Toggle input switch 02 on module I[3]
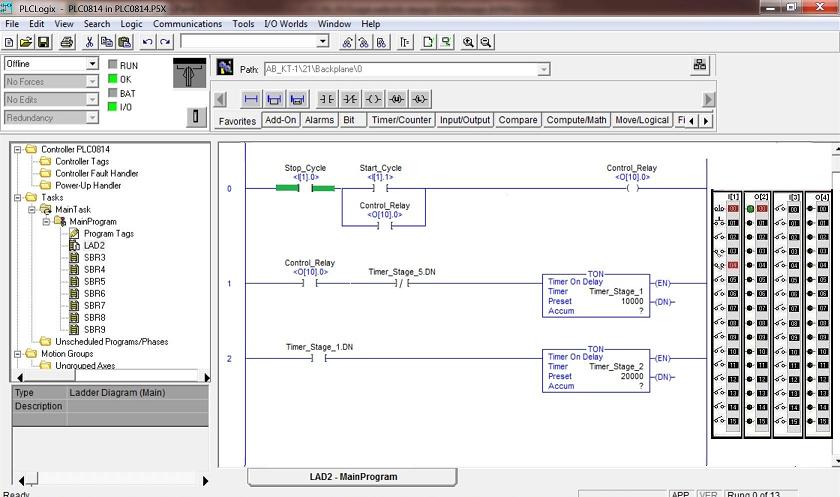 (x=780, y=237)
